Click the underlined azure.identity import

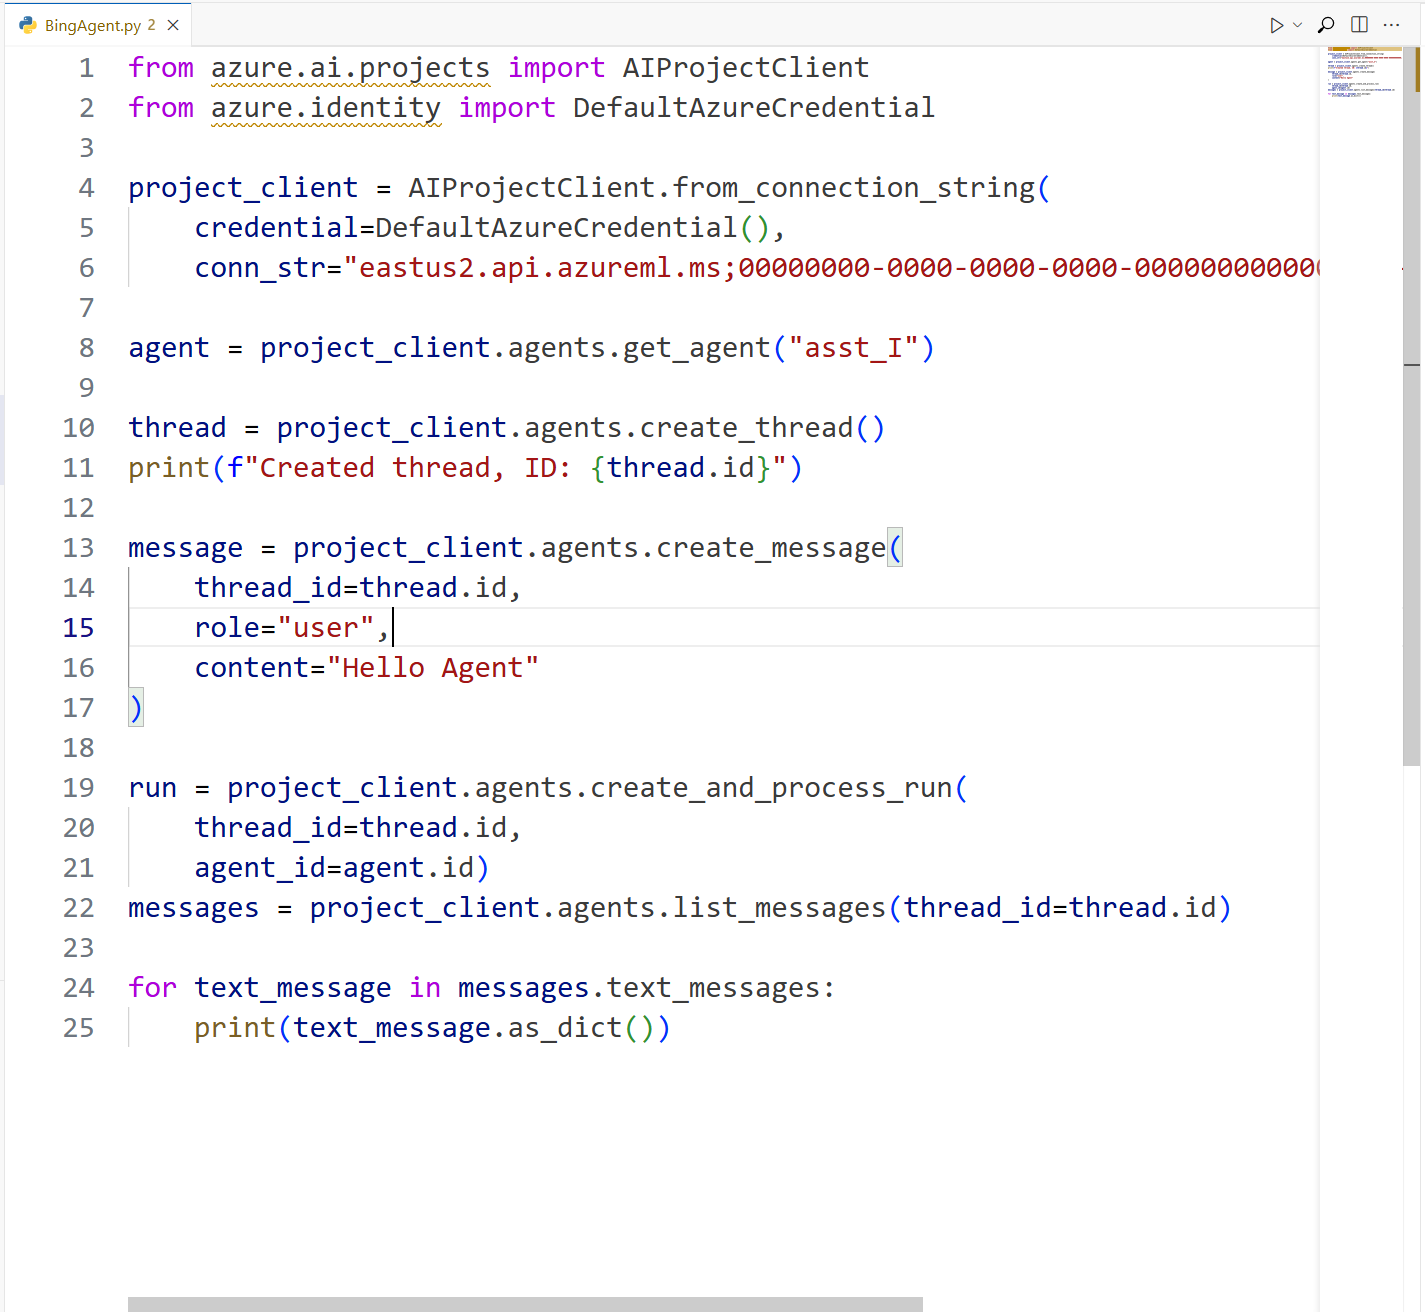[325, 107]
